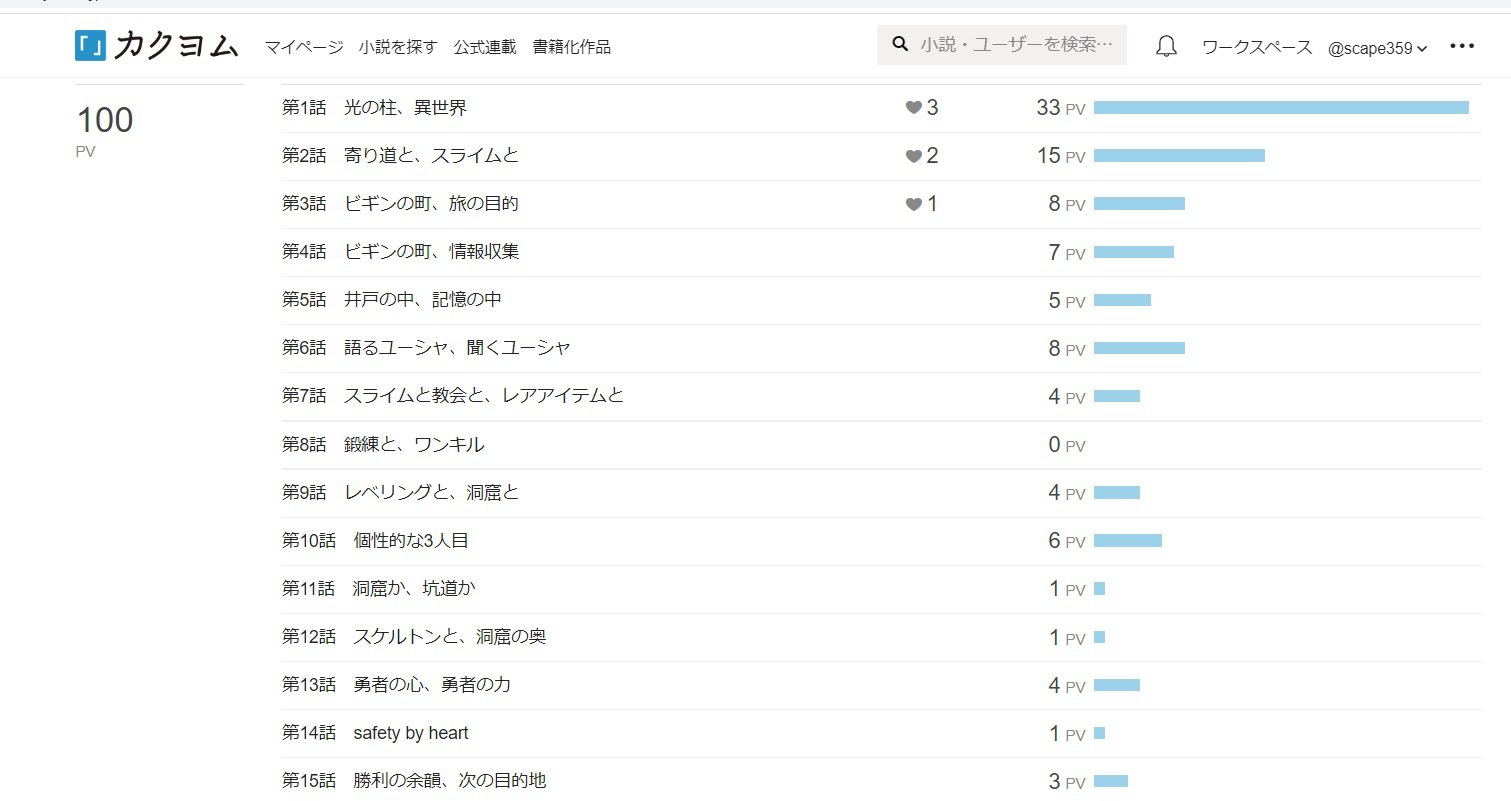Image resolution: width=1511 pixels, height=801 pixels.
Task: Open 公式連載 navigation item
Action: point(485,47)
